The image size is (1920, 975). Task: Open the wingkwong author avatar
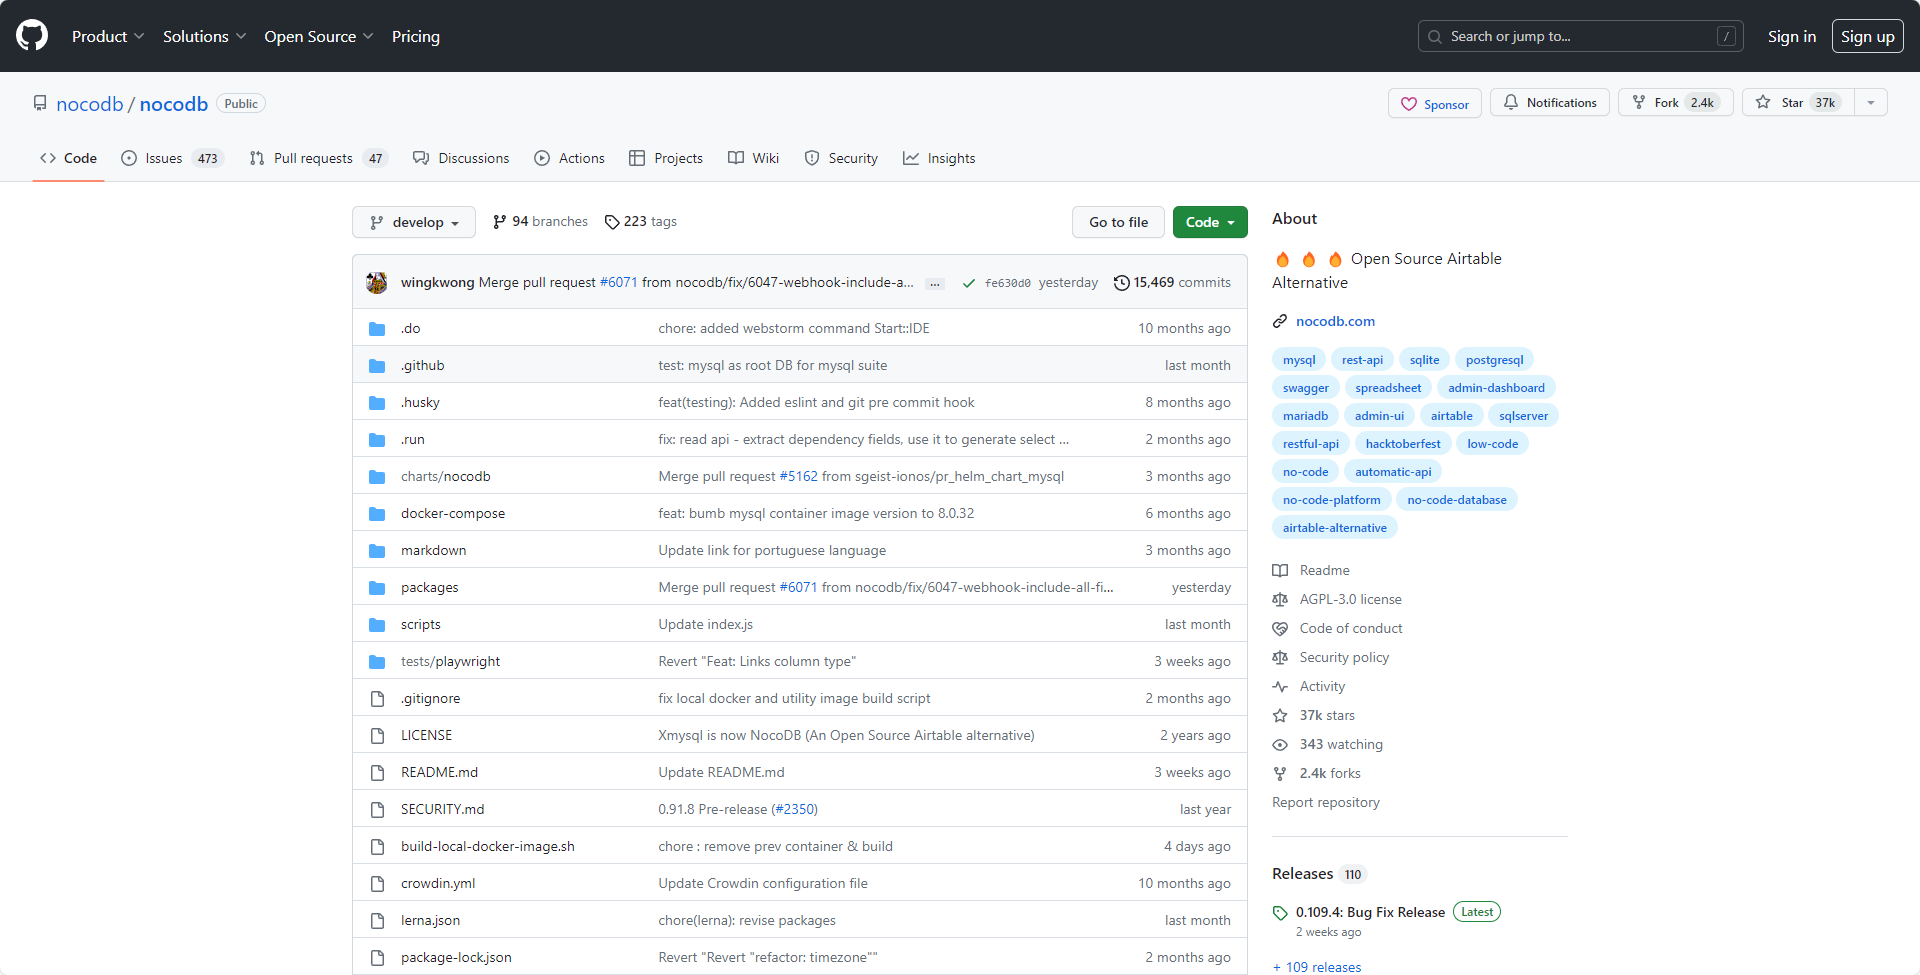(x=377, y=283)
